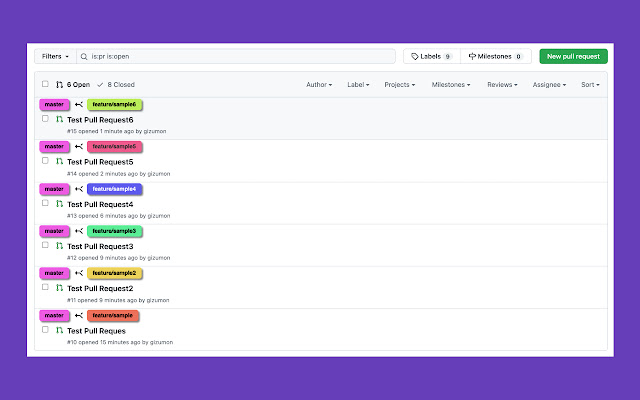Expand the Assignee filter dropdown
Image resolution: width=640 pixels, height=400 pixels.
tap(549, 84)
